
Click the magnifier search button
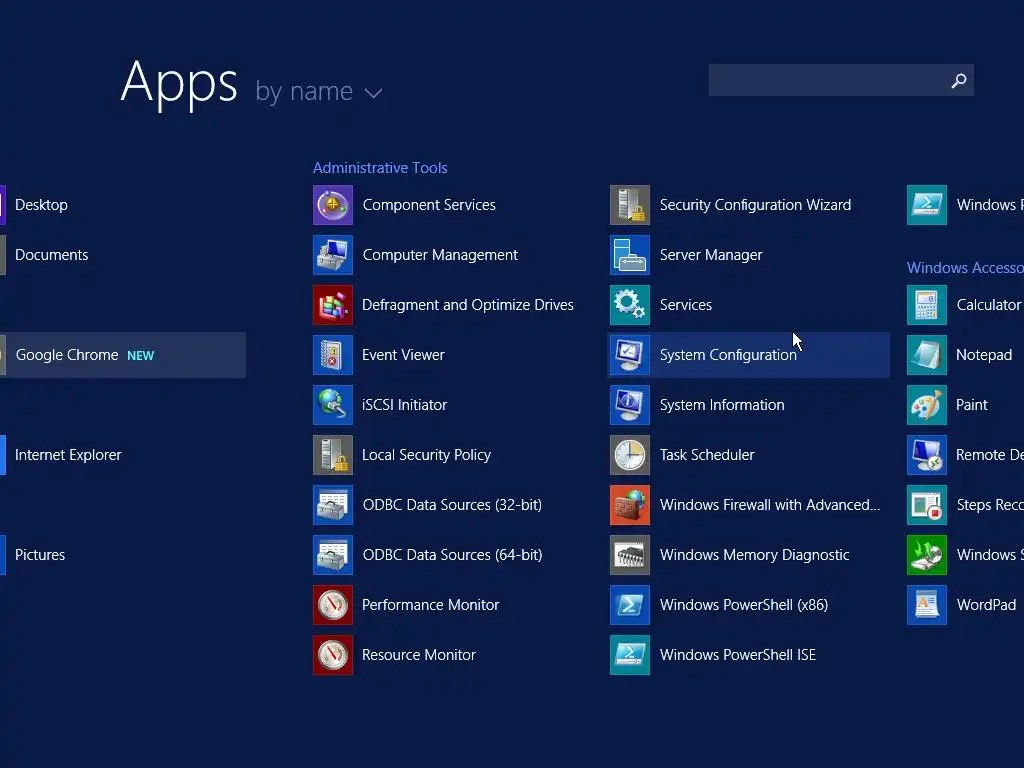coord(959,80)
